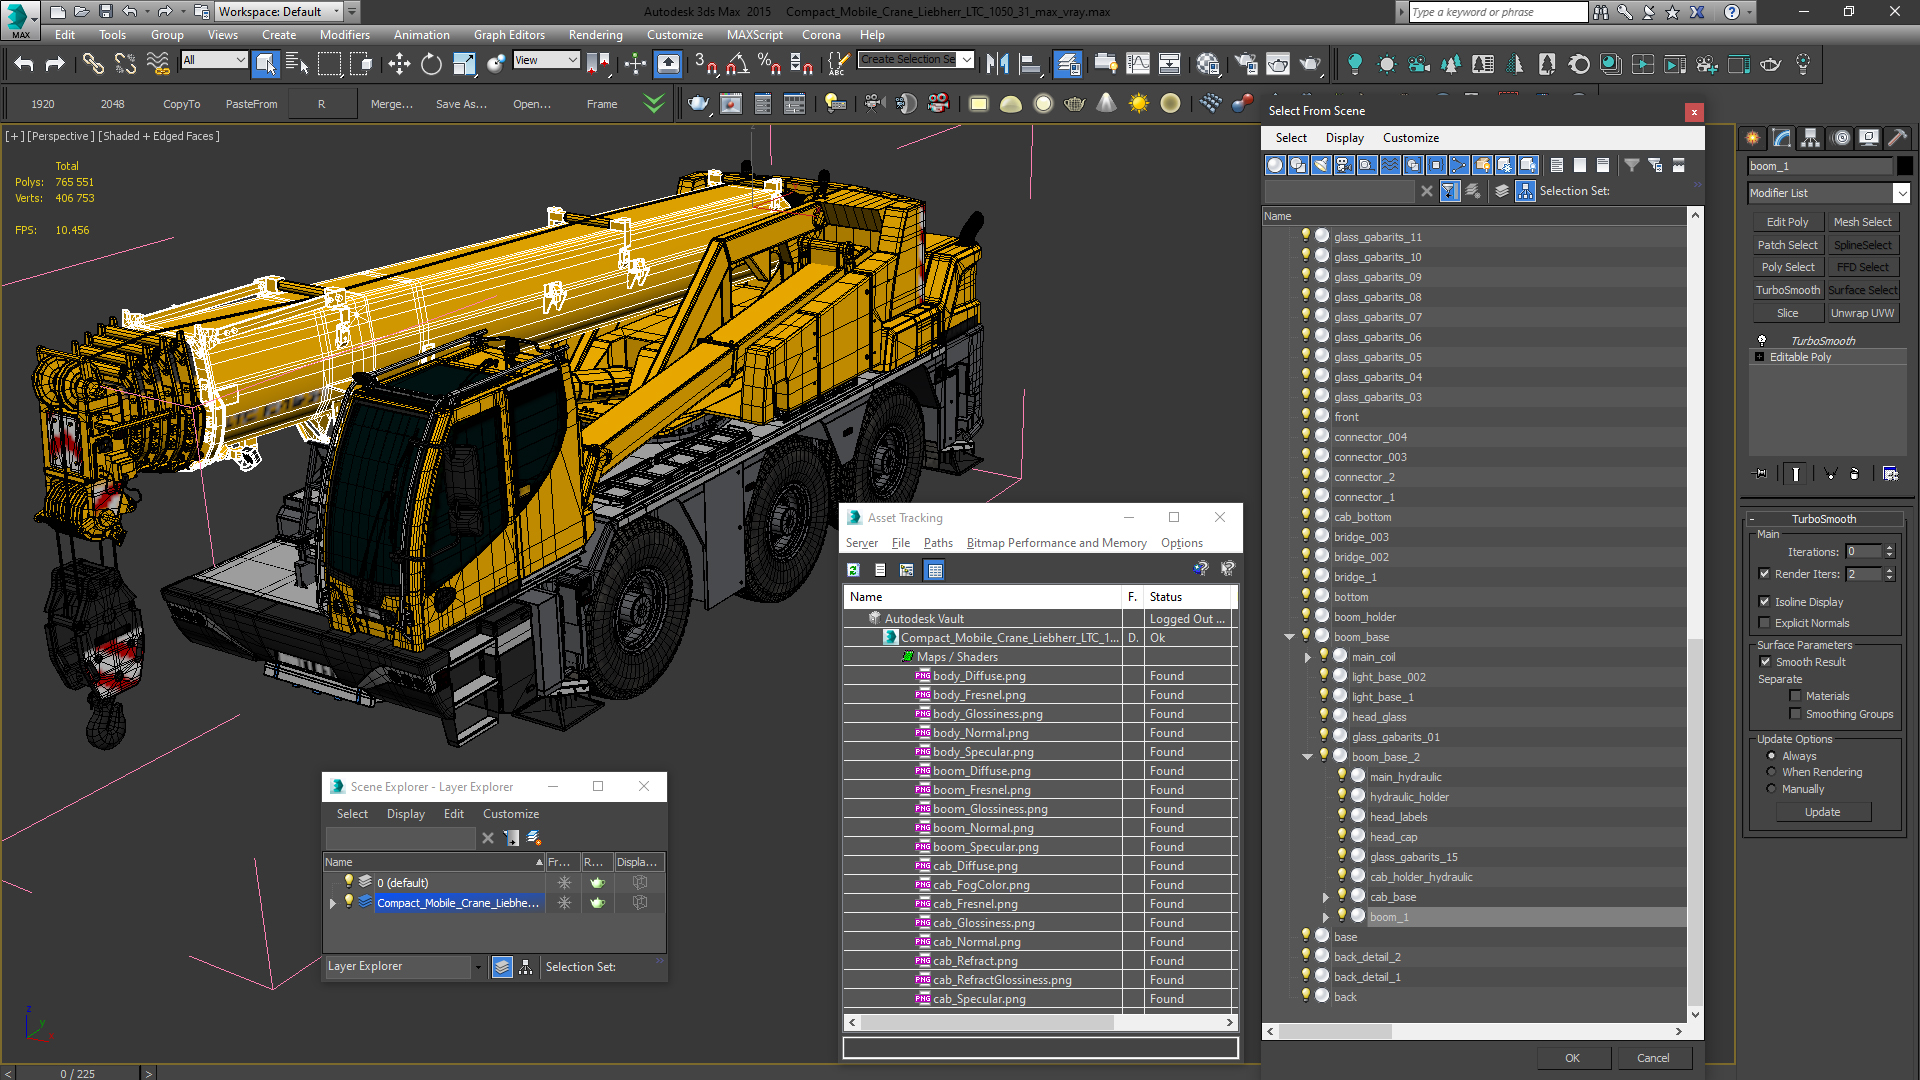Open the Customize menu in Layer Explorer
Image resolution: width=1920 pixels, height=1080 pixels.
(510, 814)
